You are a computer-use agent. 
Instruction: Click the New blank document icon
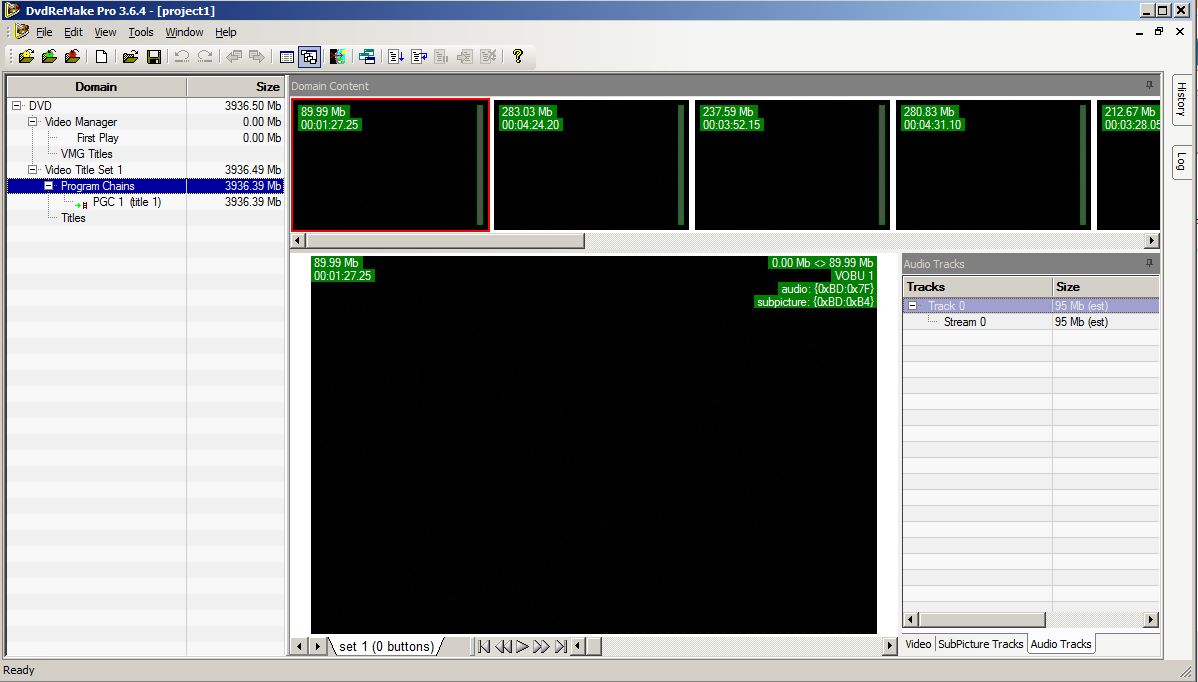pyautogui.click(x=101, y=57)
